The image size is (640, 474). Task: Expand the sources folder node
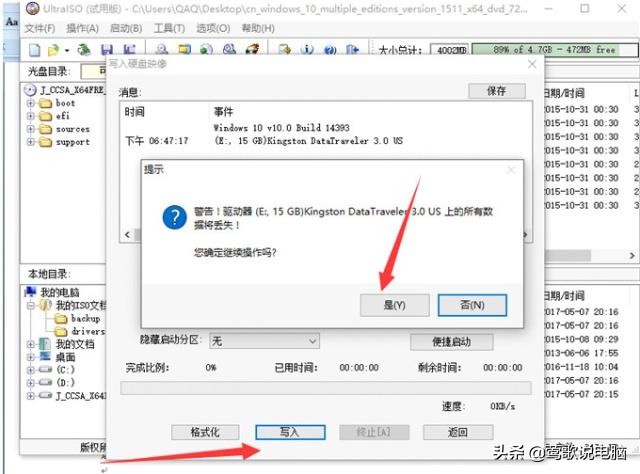click(31, 129)
